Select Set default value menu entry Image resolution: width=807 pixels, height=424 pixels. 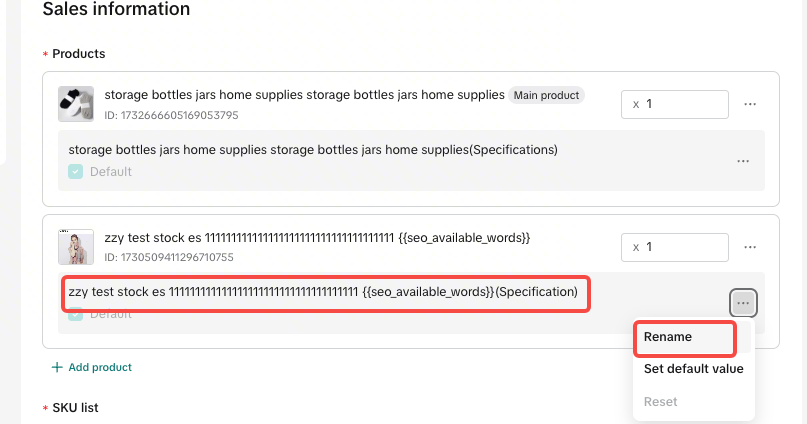pyautogui.click(x=693, y=369)
